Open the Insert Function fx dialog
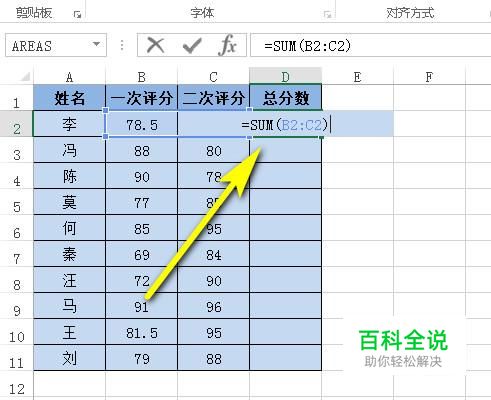491x400 pixels. 228,45
